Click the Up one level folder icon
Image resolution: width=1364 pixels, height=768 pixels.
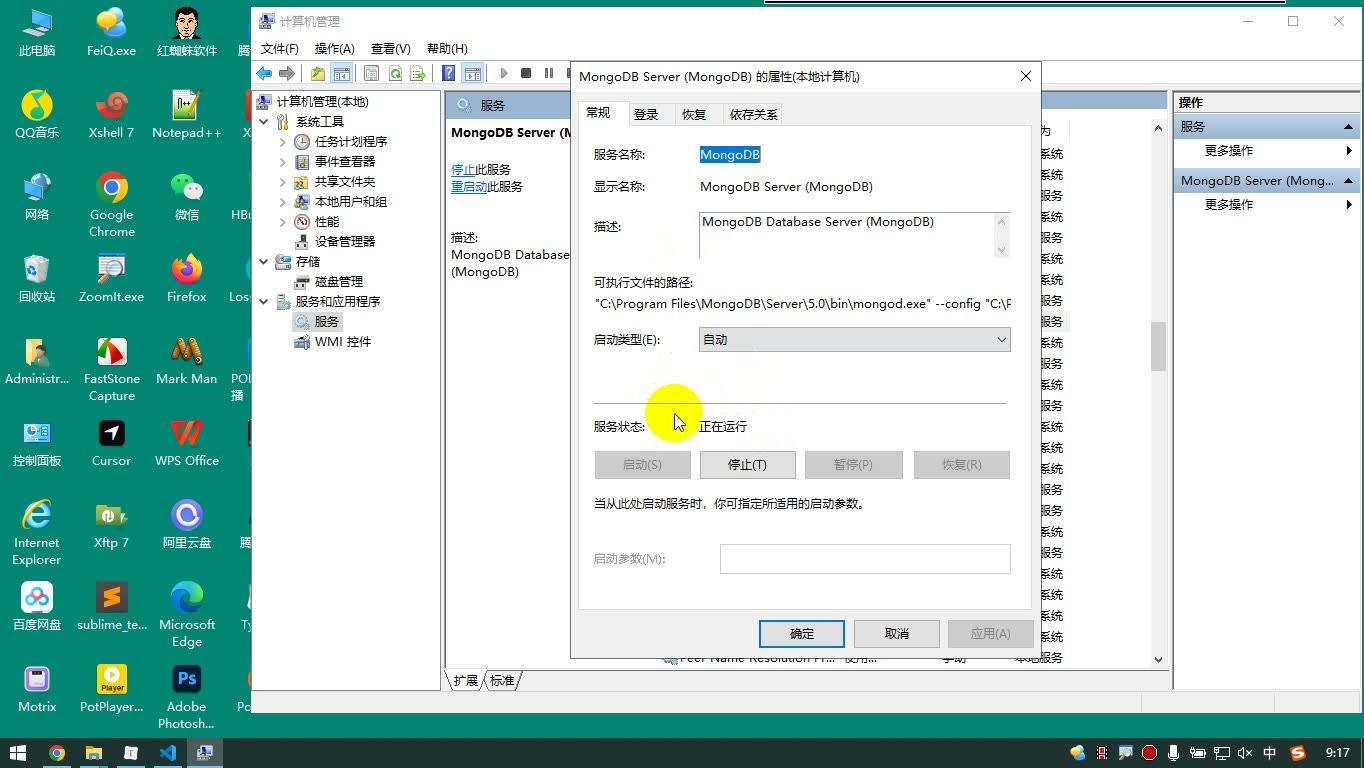click(318, 73)
